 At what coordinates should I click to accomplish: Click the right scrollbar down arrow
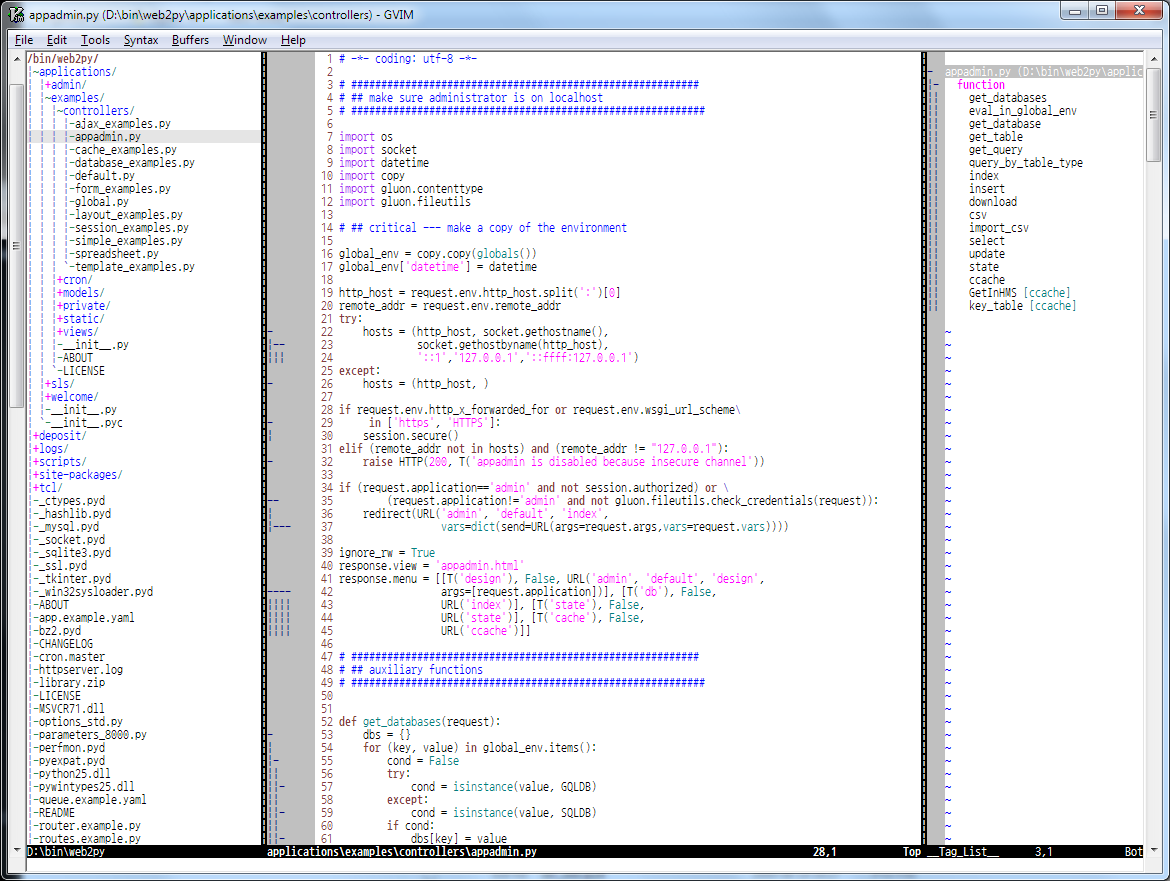click(1154, 850)
